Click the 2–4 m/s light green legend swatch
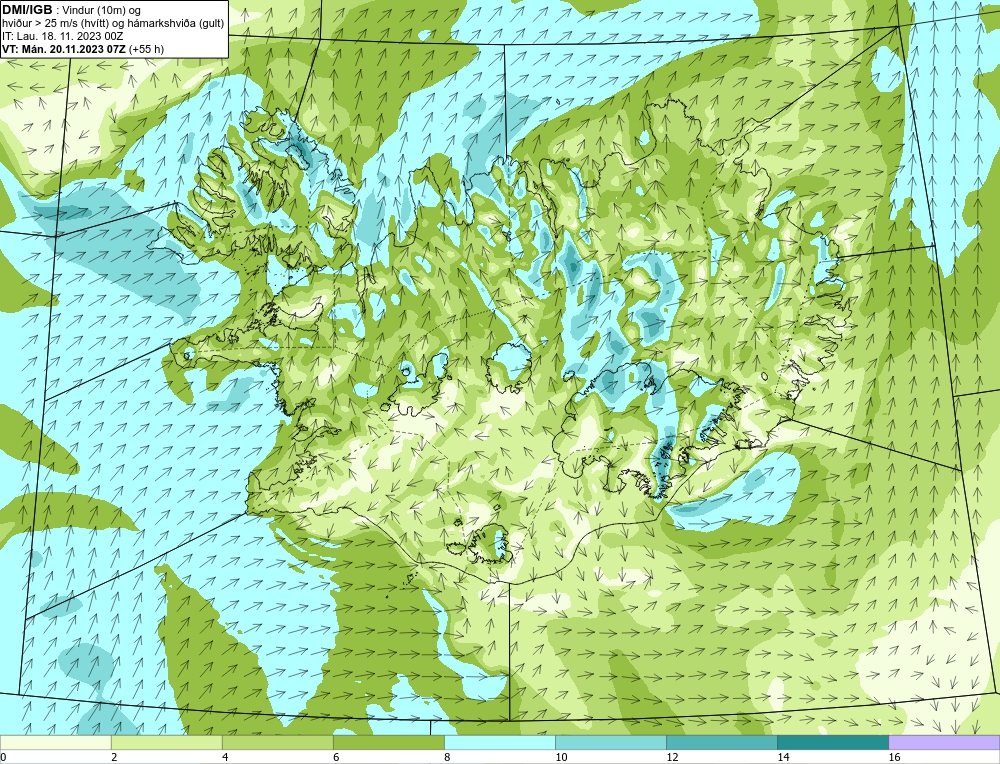Image resolution: width=1000 pixels, height=764 pixels. 166,742
